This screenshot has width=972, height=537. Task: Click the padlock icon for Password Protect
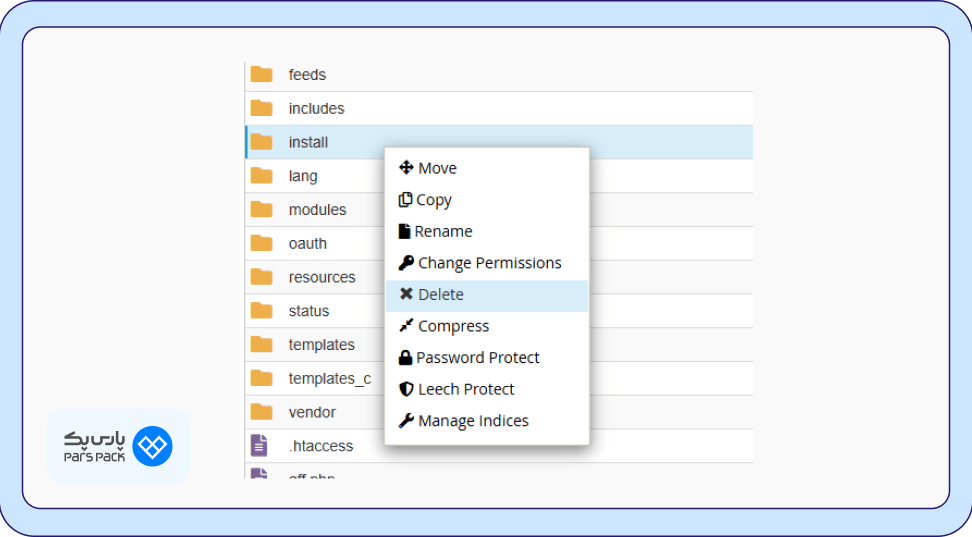tap(405, 358)
